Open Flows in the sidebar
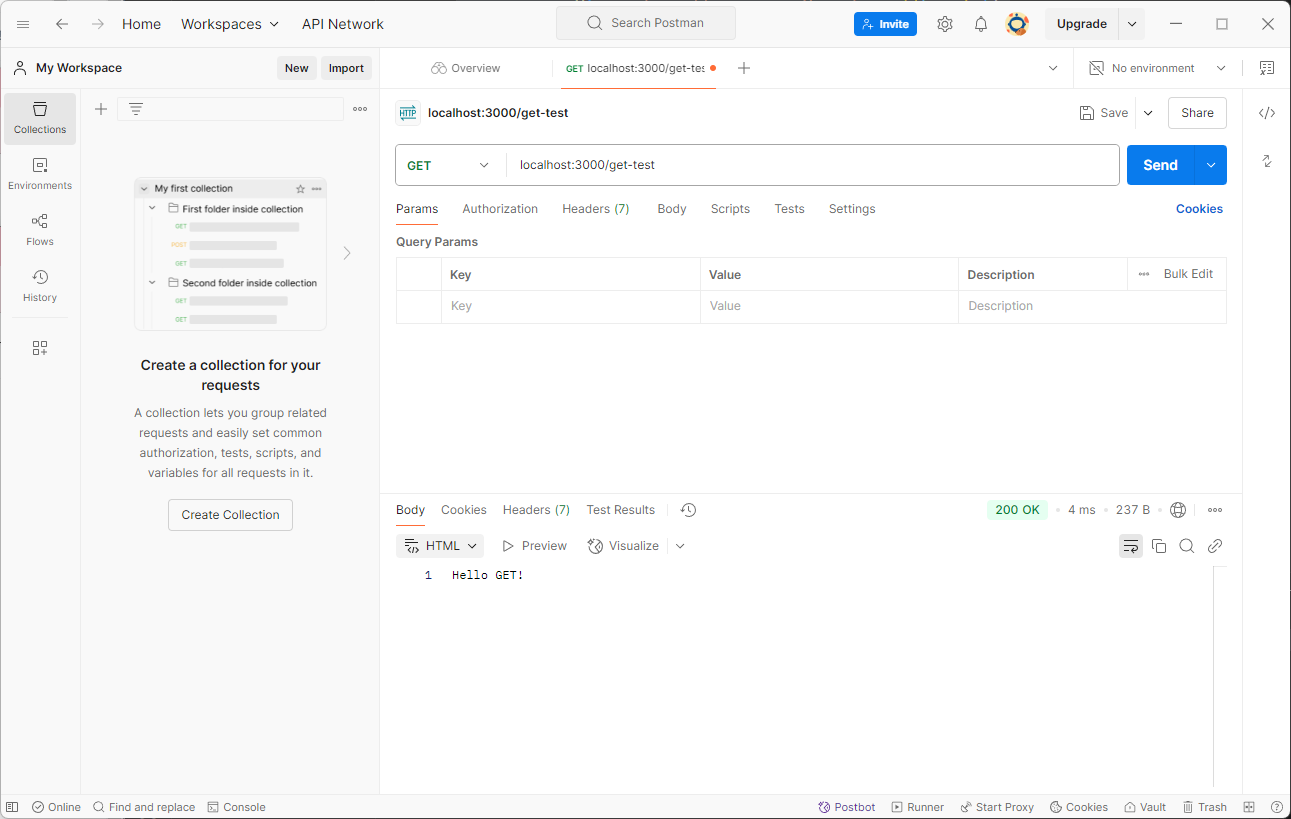Viewport: 1291px width, 819px height. [40, 230]
